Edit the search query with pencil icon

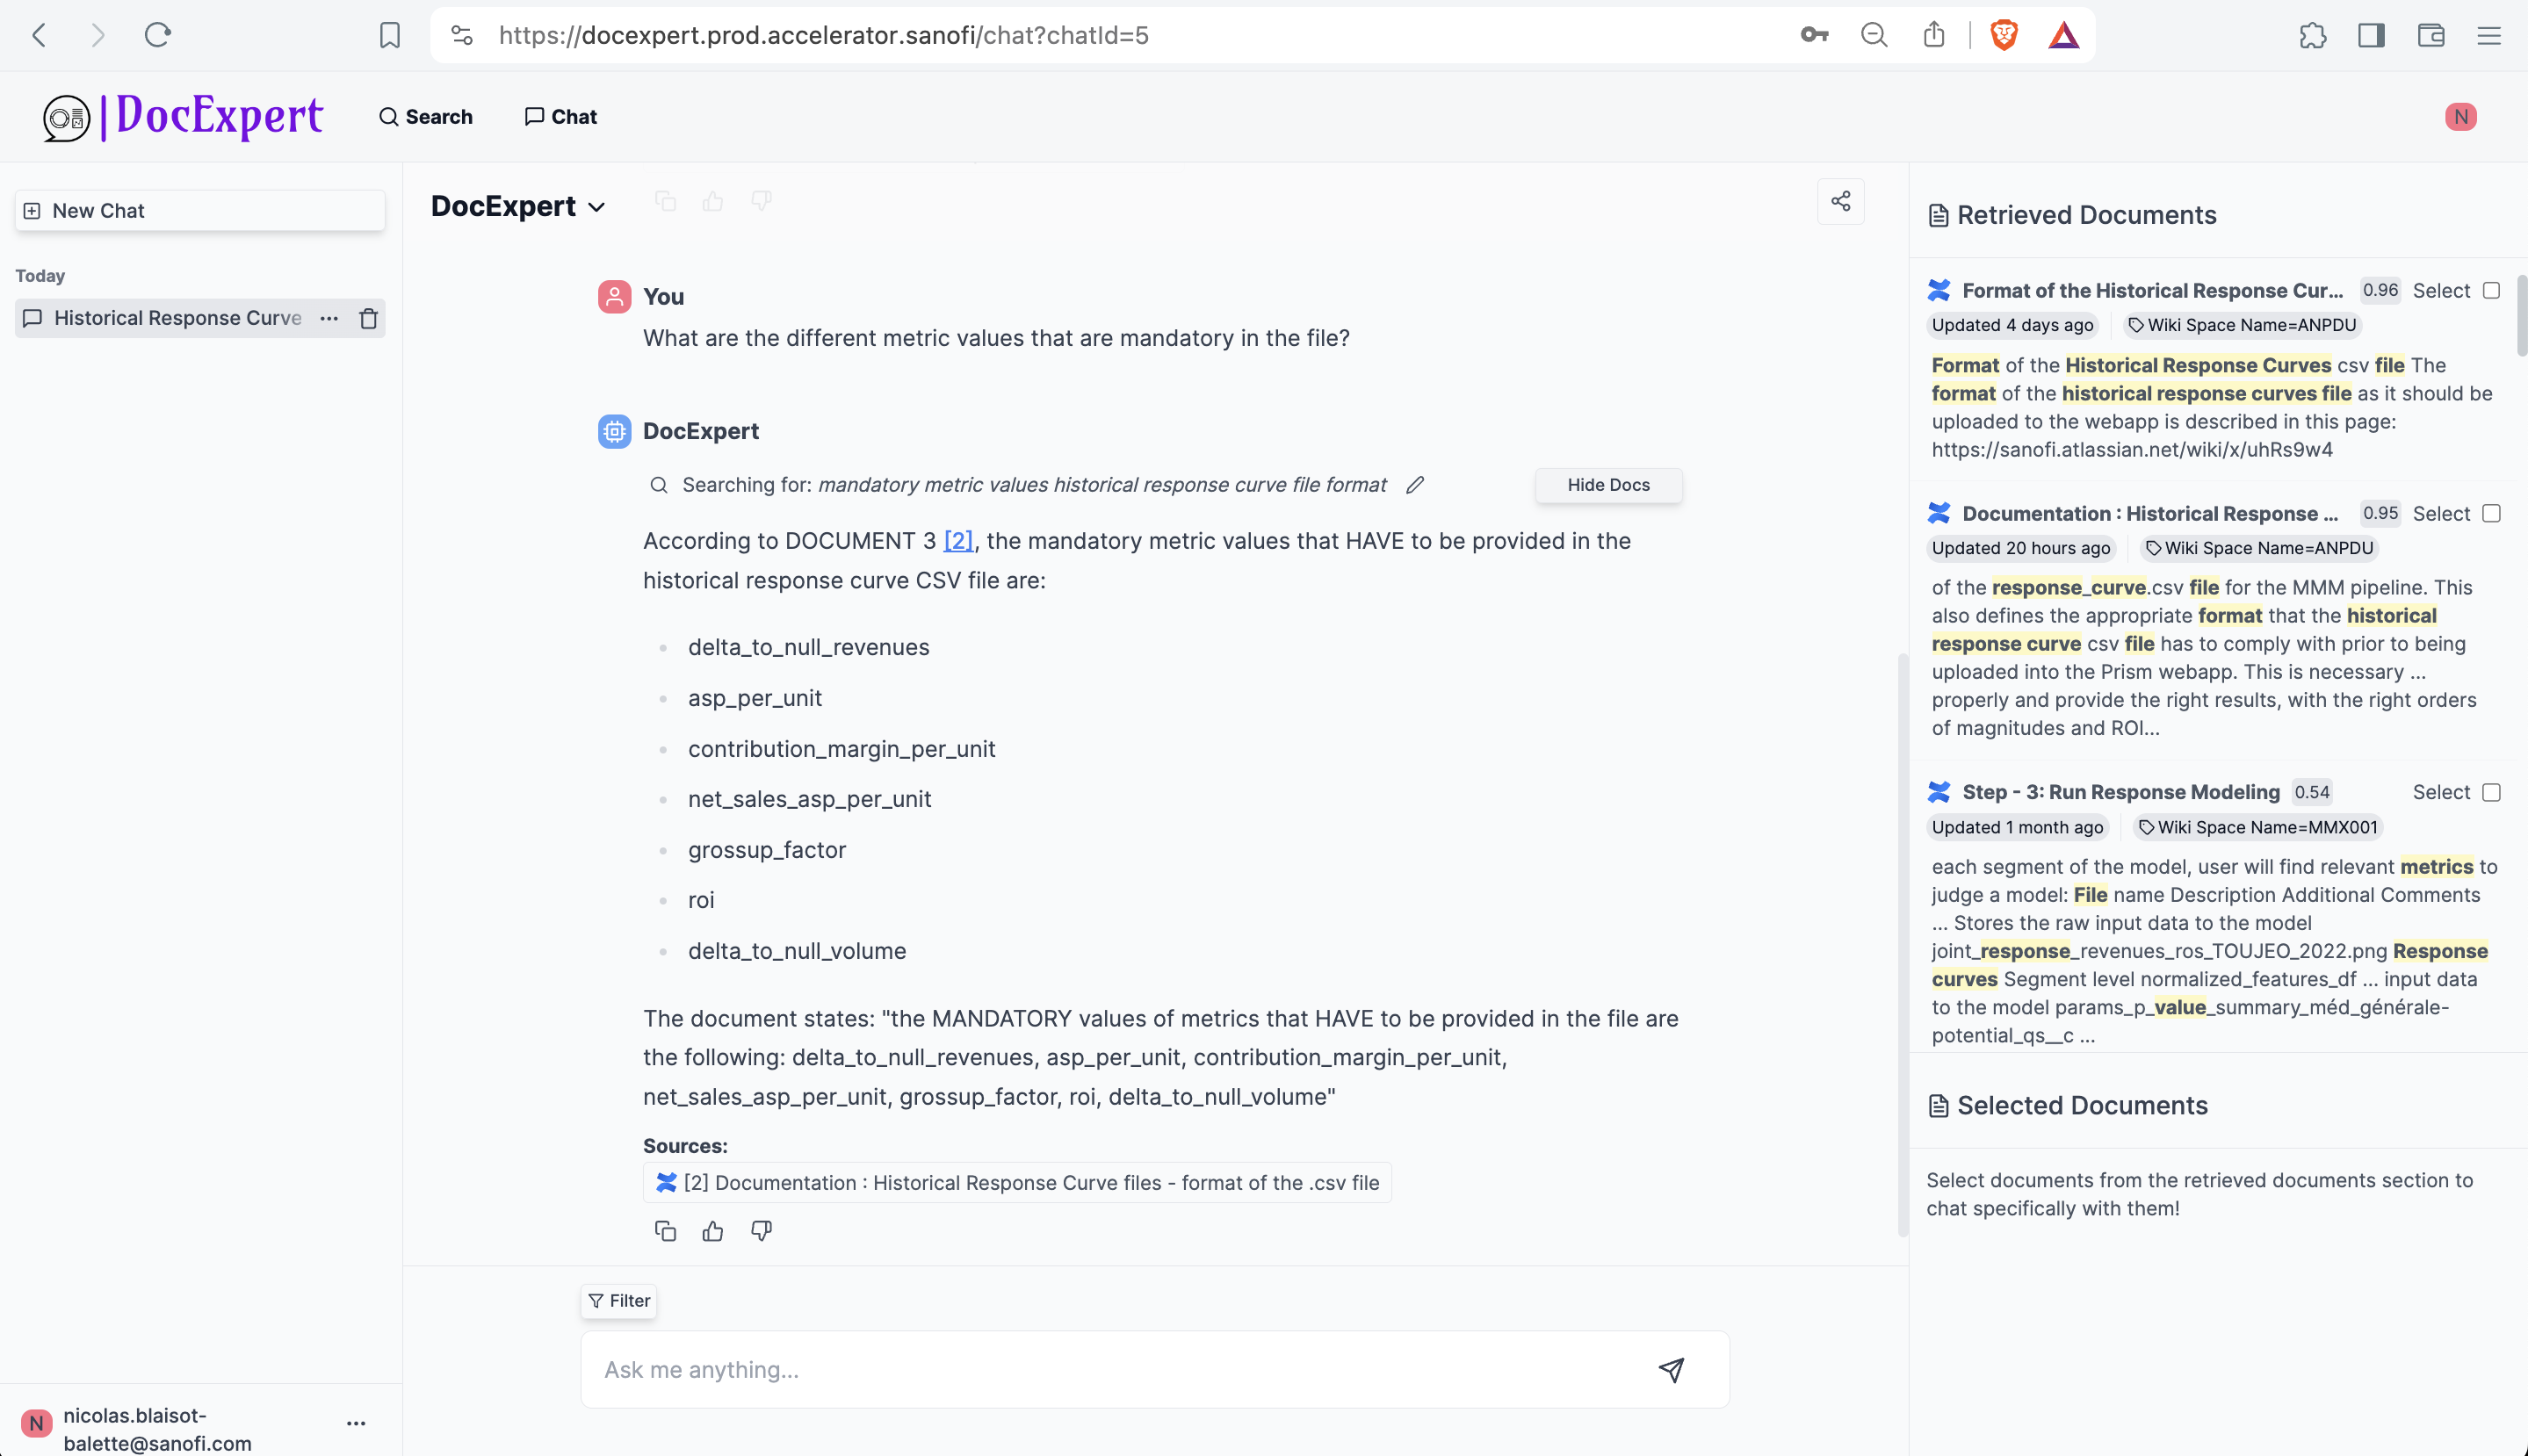coord(1415,485)
